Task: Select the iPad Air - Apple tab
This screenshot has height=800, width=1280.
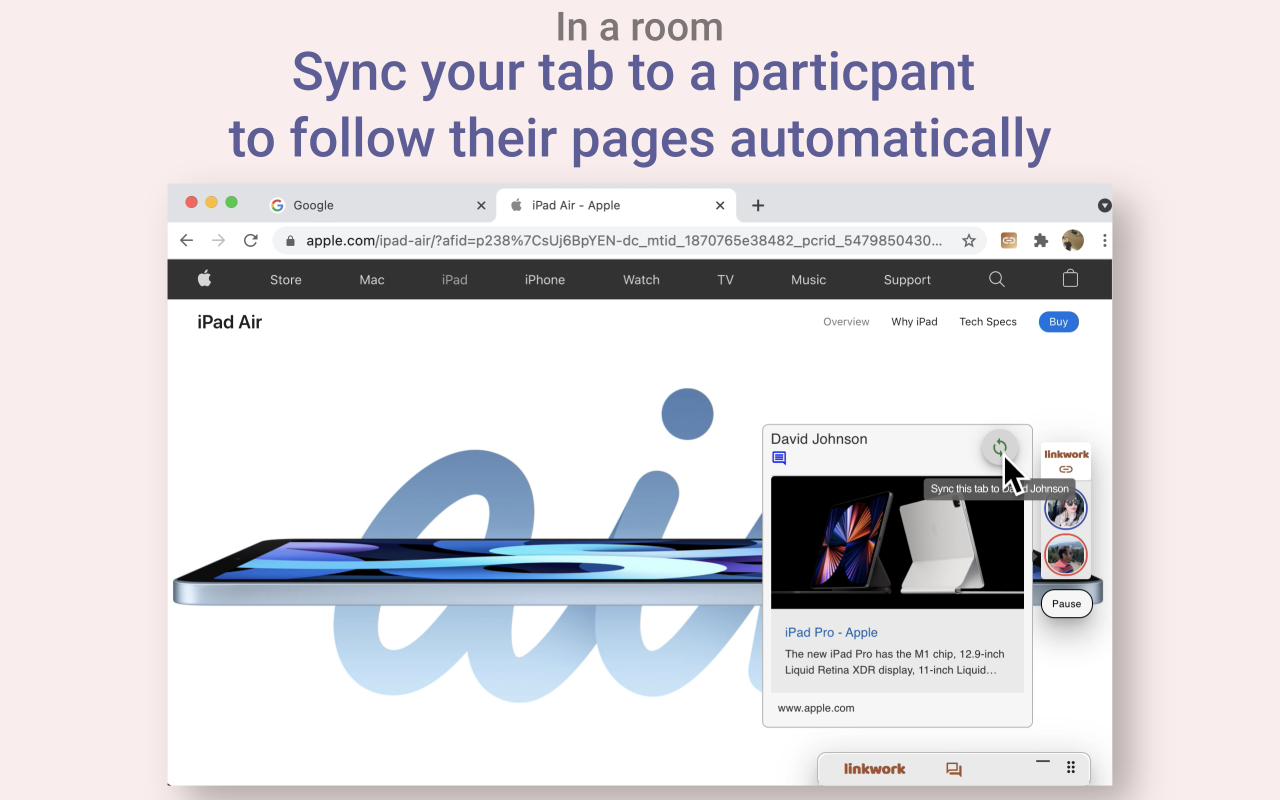Action: [616, 205]
